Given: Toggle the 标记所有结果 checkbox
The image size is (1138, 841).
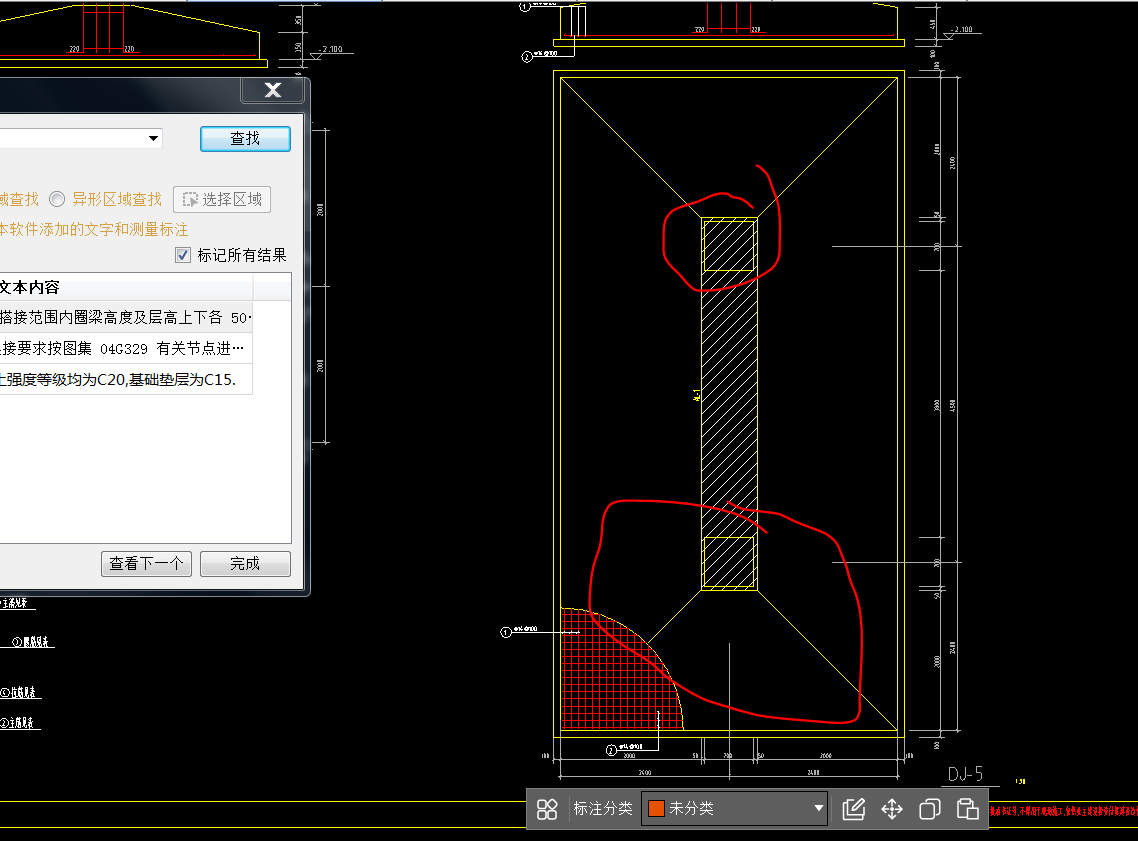Looking at the screenshot, I should (183, 255).
